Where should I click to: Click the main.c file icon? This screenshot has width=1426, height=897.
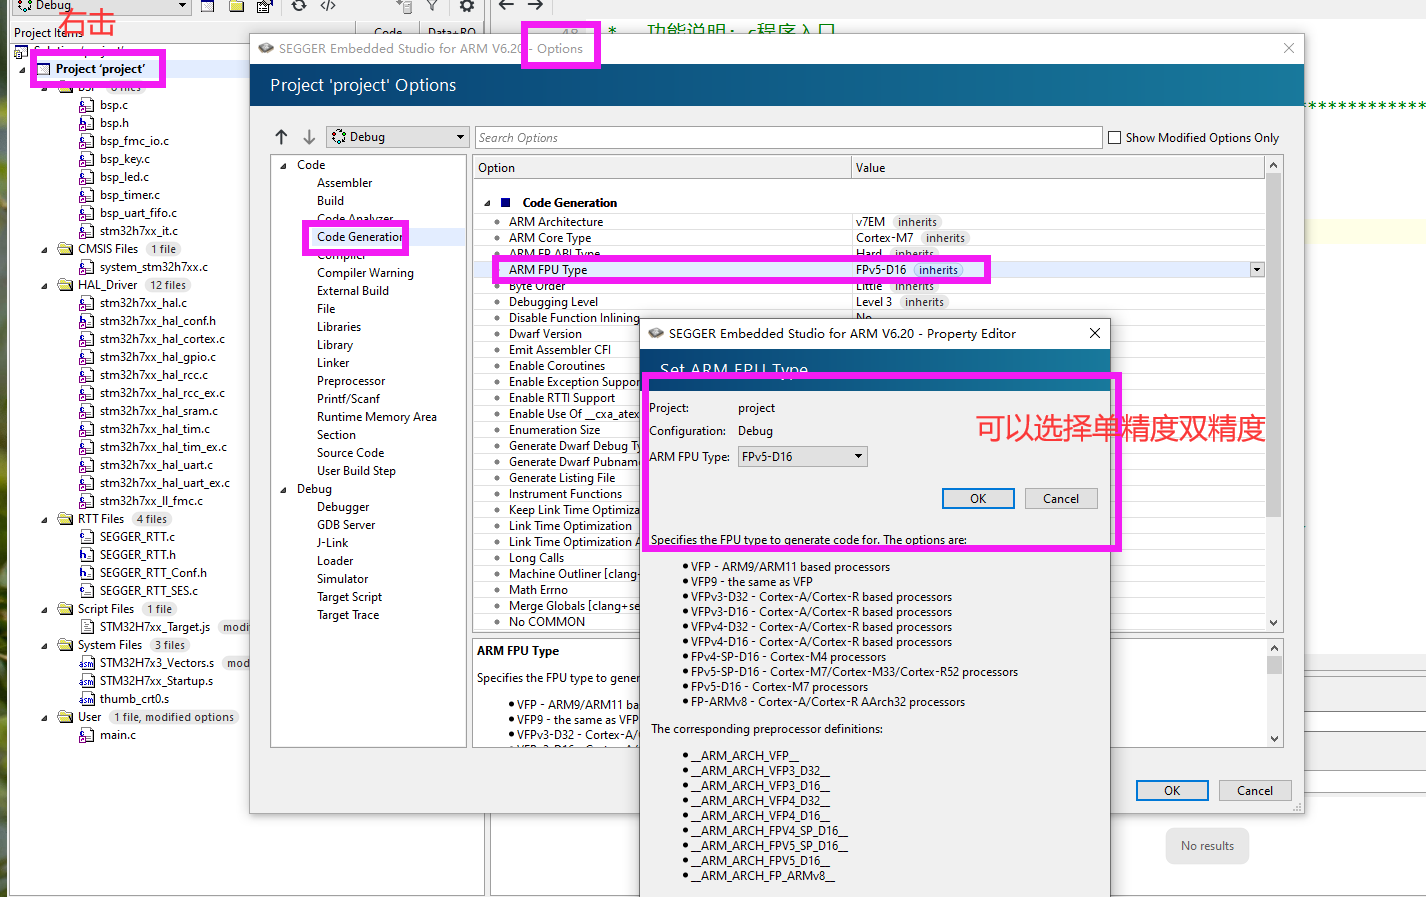(87, 735)
